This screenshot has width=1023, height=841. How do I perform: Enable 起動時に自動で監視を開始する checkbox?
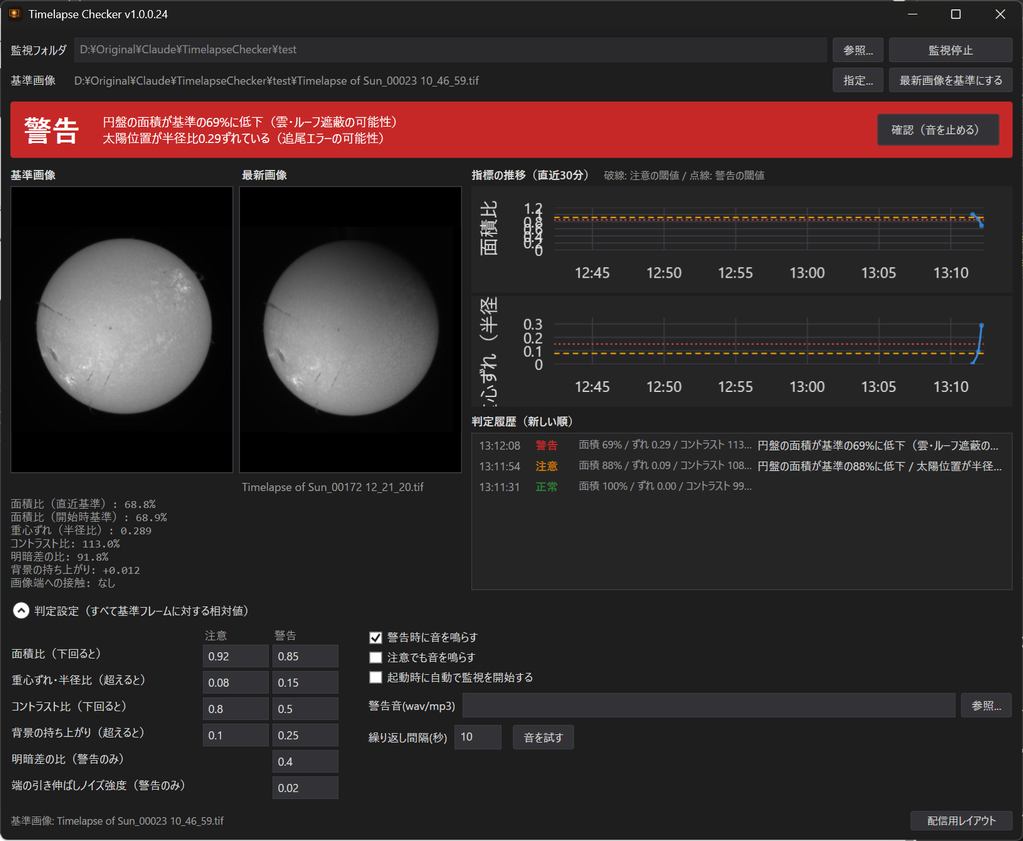[x=376, y=677]
